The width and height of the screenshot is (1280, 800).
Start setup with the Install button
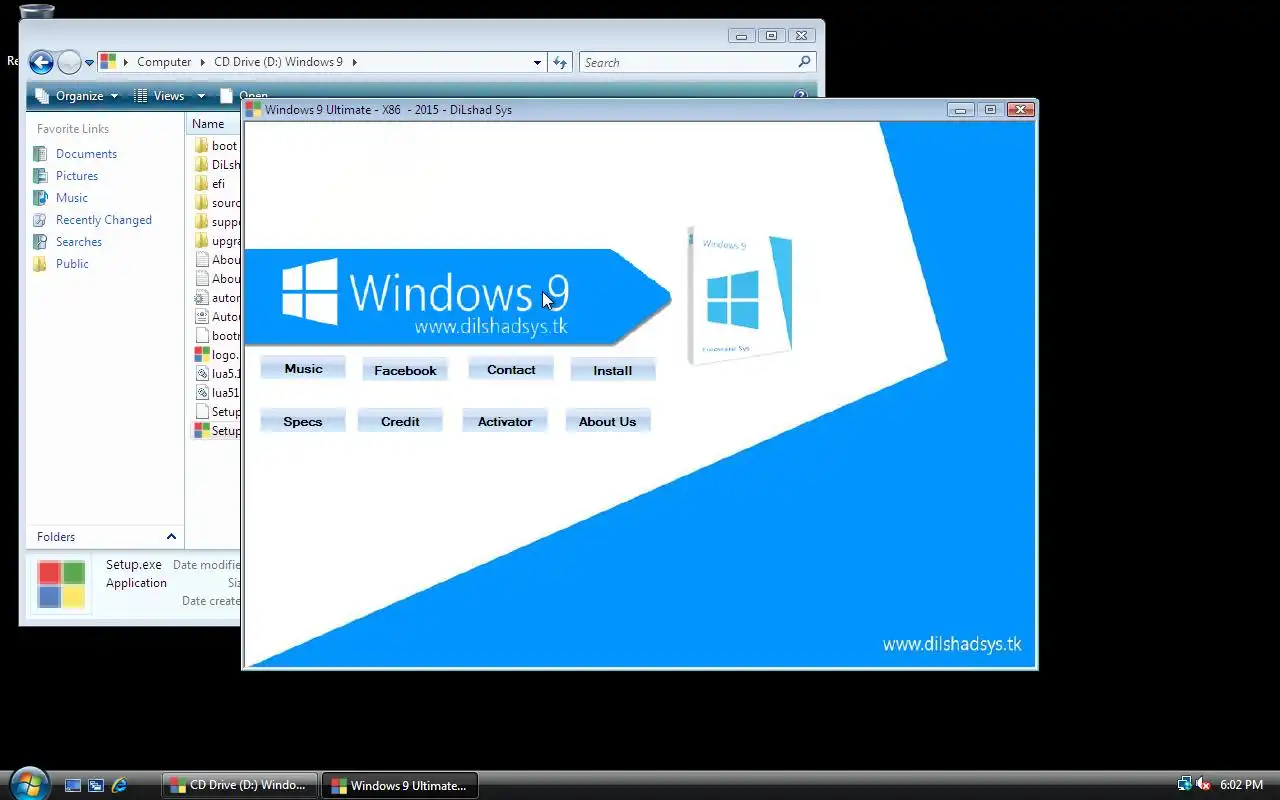[613, 370]
